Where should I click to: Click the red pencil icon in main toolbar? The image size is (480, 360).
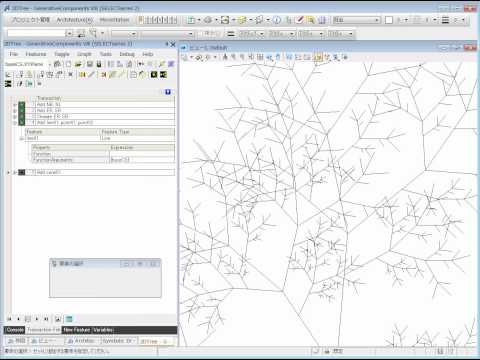pos(300,20)
